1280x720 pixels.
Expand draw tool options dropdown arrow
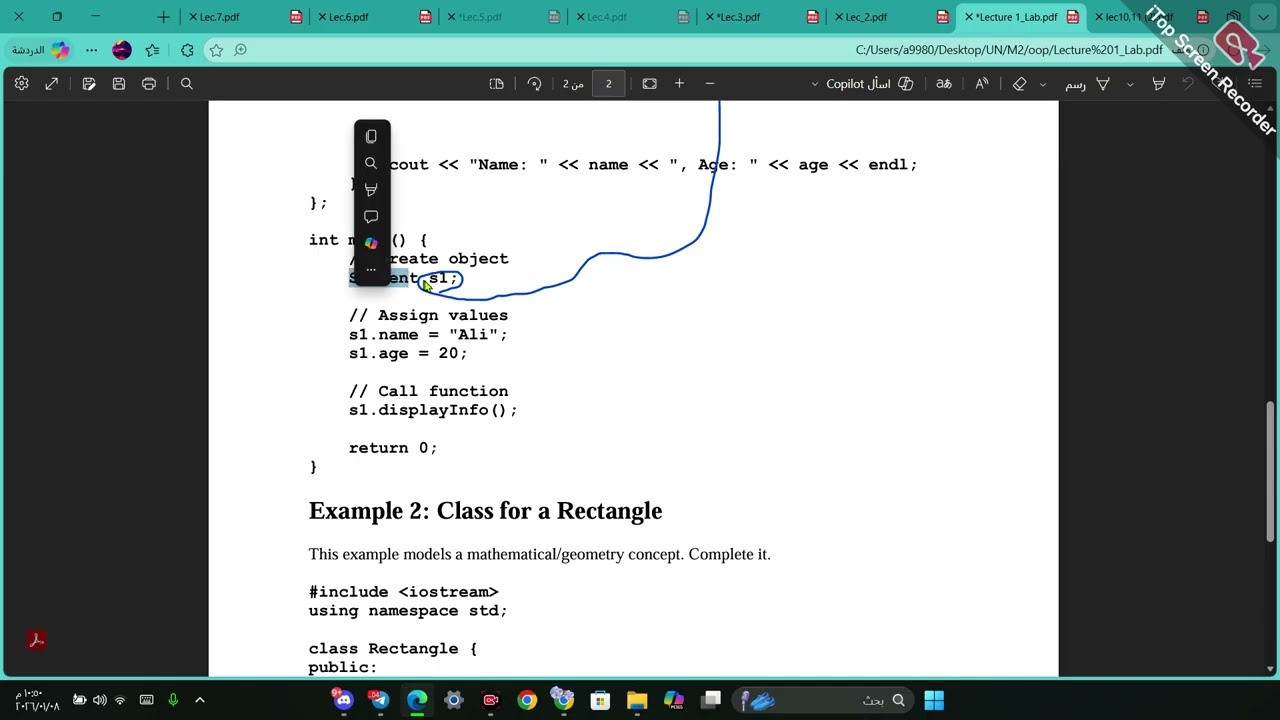point(1130,84)
